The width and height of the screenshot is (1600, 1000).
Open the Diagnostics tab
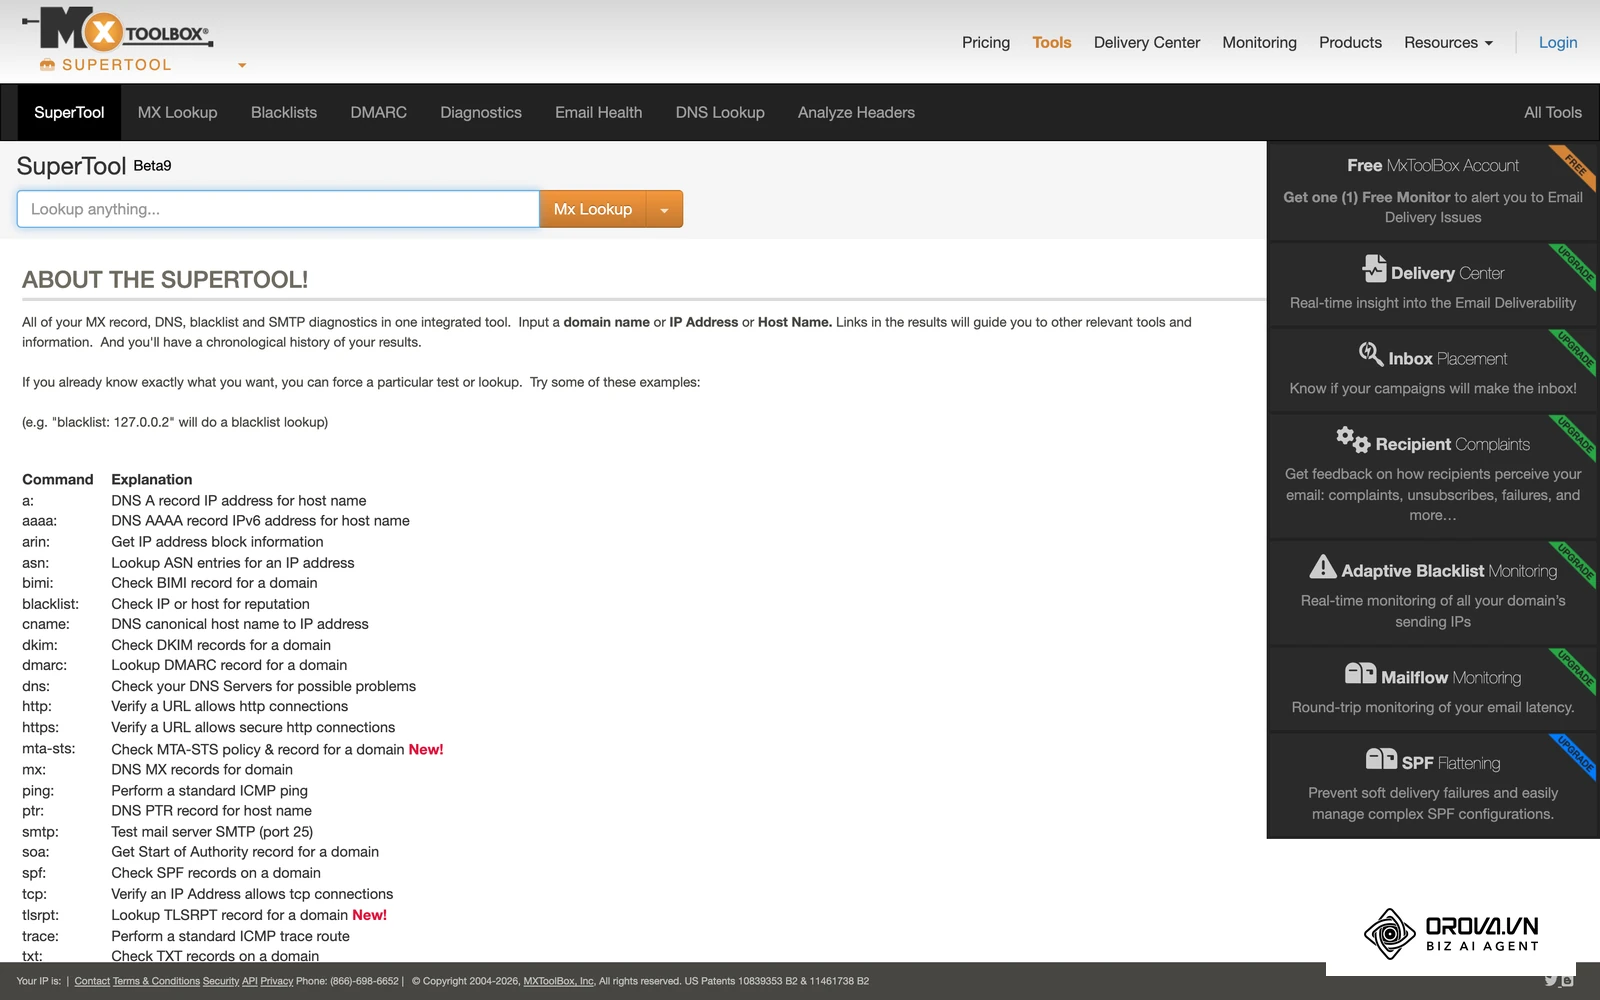pyautogui.click(x=481, y=112)
